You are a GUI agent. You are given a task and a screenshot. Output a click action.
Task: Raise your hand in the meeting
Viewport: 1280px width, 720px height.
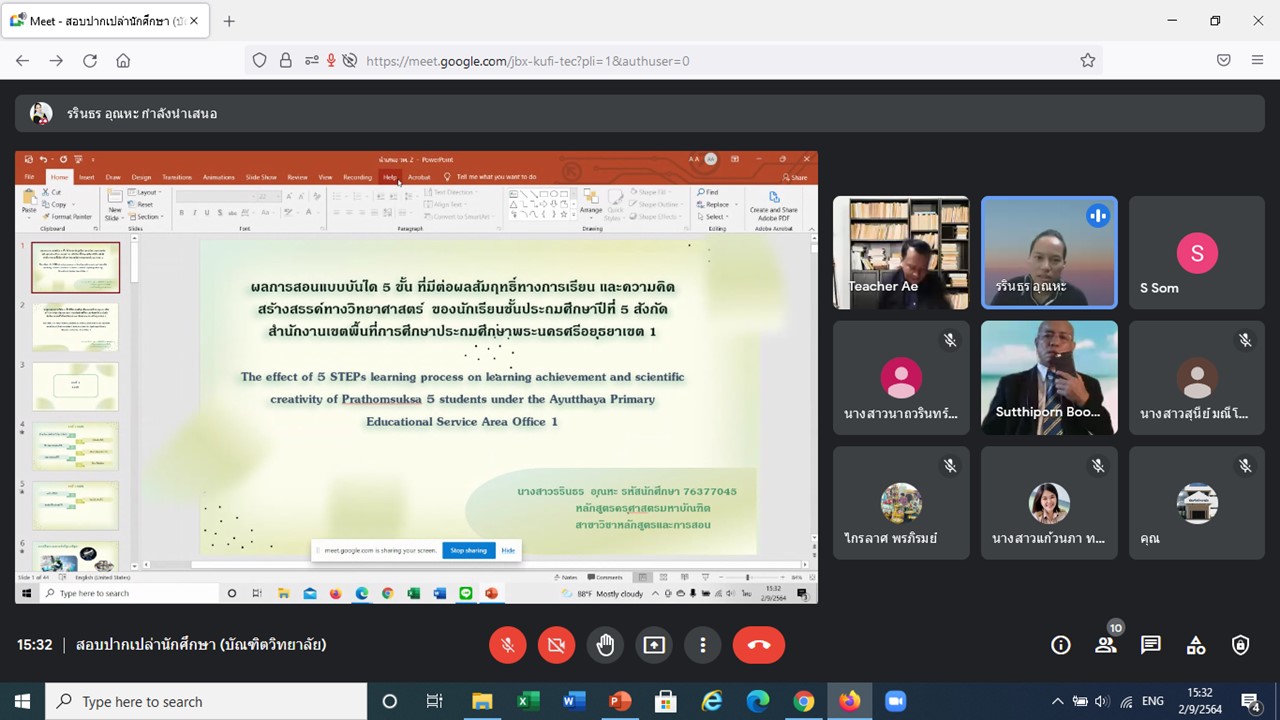tap(605, 645)
